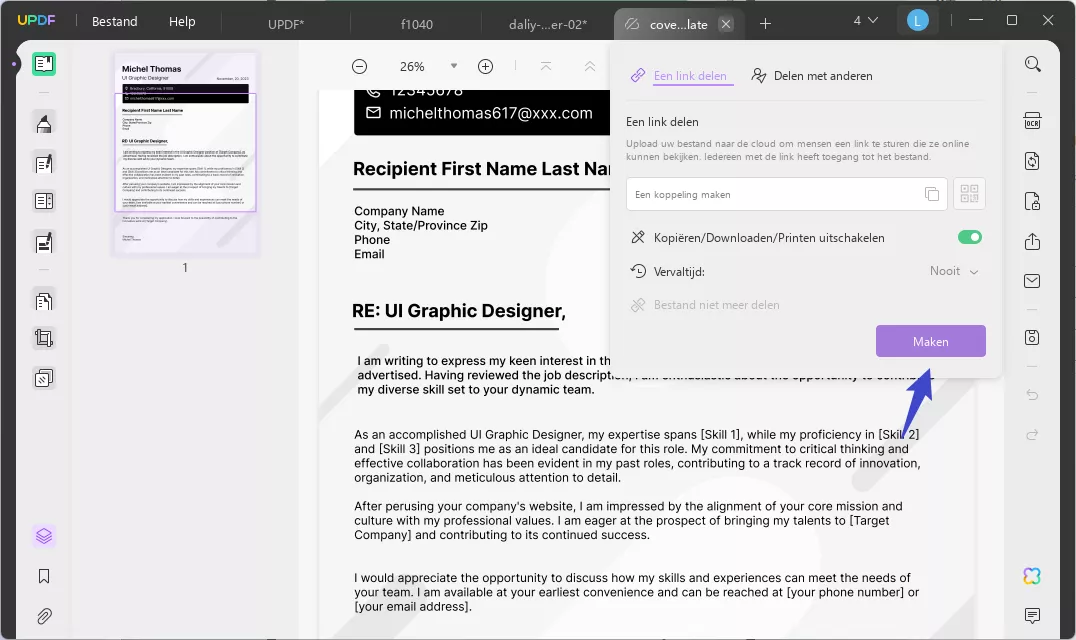Image resolution: width=1076 pixels, height=640 pixels.
Task: Click the Undo arrow in right sidebar
Action: click(x=1033, y=395)
